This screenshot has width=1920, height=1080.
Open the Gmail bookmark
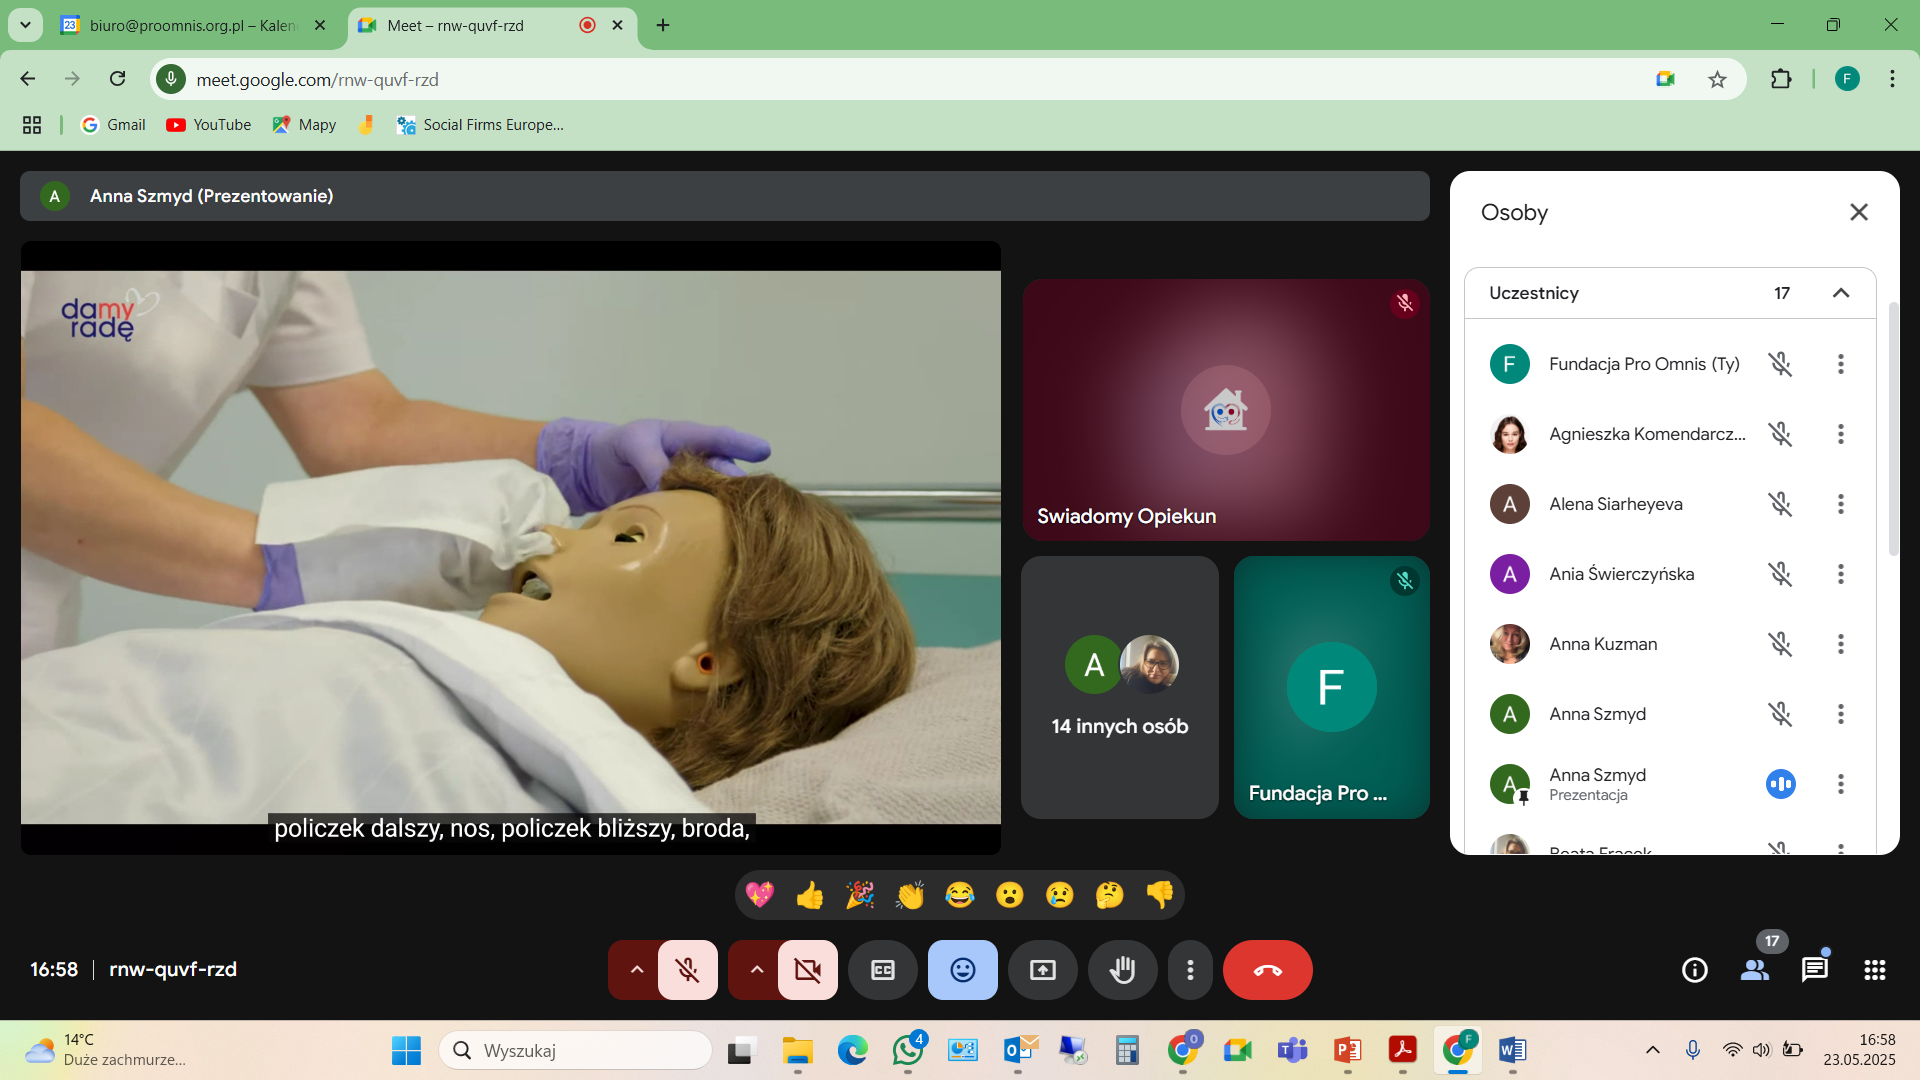coord(113,125)
